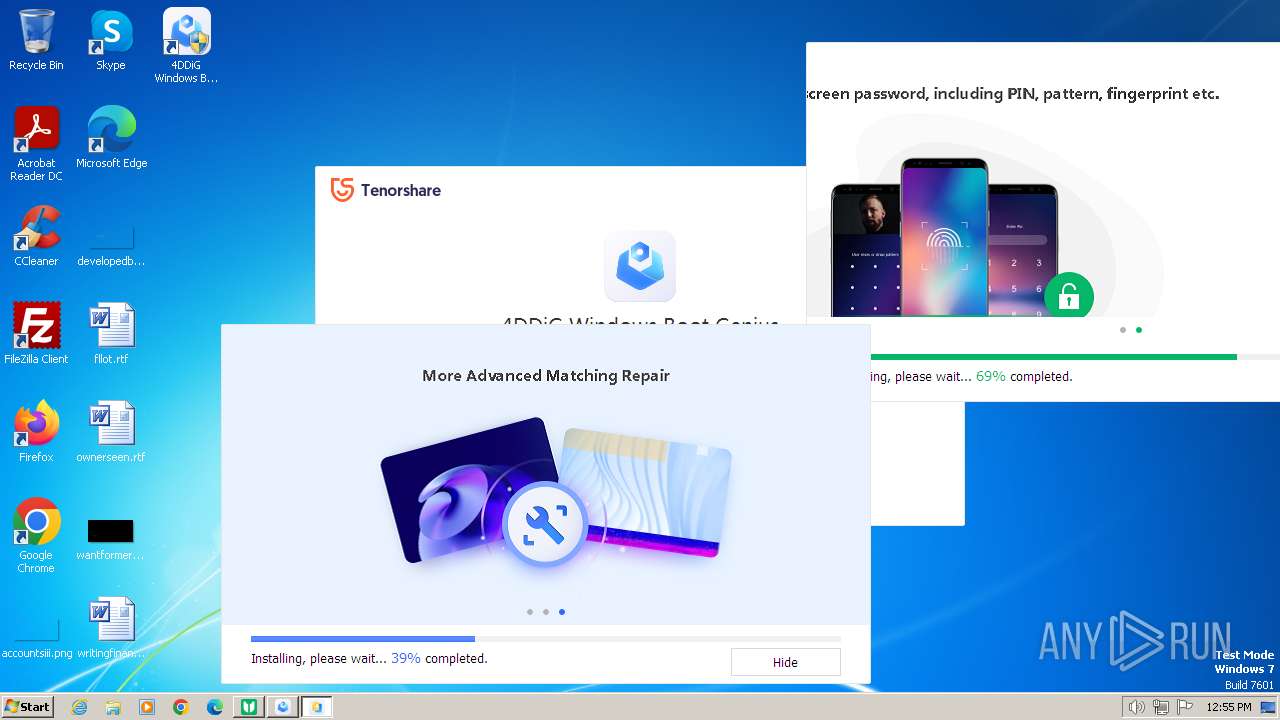The image size is (1280, 720).
Task: Select the green slide dot in unlocker window
Action: [1139, 330]
